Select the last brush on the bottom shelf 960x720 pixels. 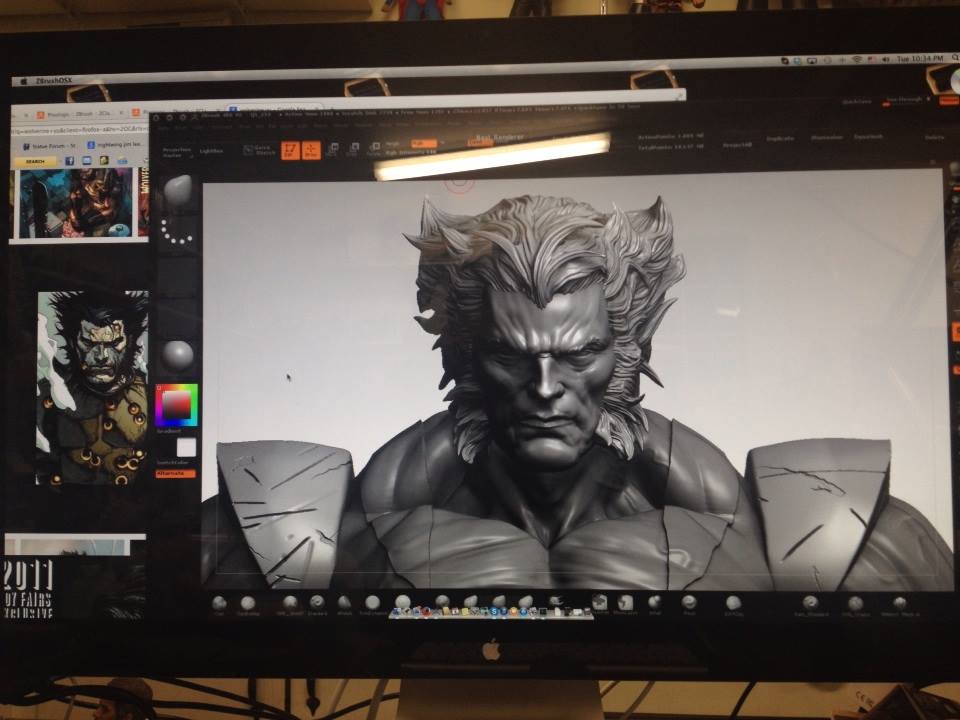[x=899, y=606]
